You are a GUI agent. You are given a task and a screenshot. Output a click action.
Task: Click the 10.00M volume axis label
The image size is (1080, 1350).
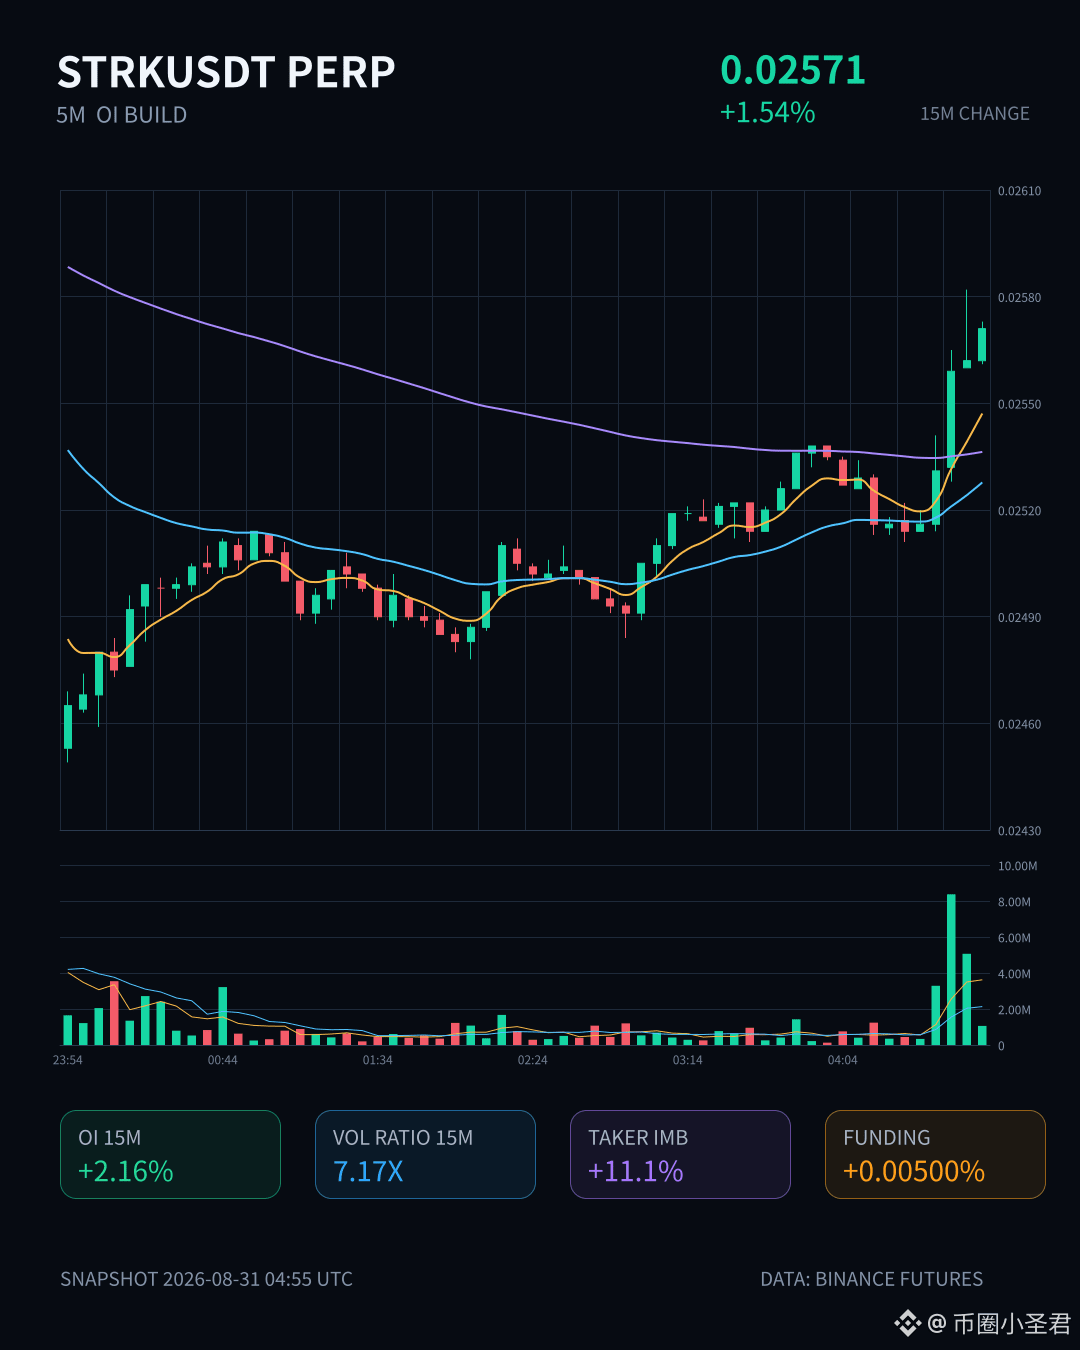pos(1017,866)
